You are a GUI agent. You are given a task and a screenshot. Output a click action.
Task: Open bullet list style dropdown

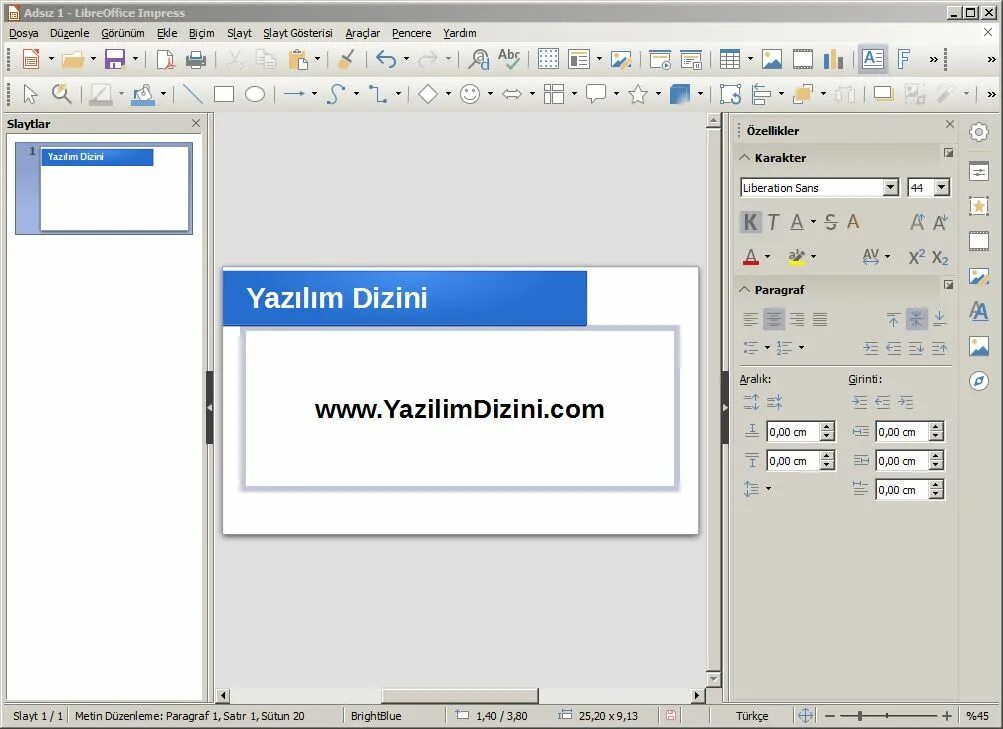767,348
